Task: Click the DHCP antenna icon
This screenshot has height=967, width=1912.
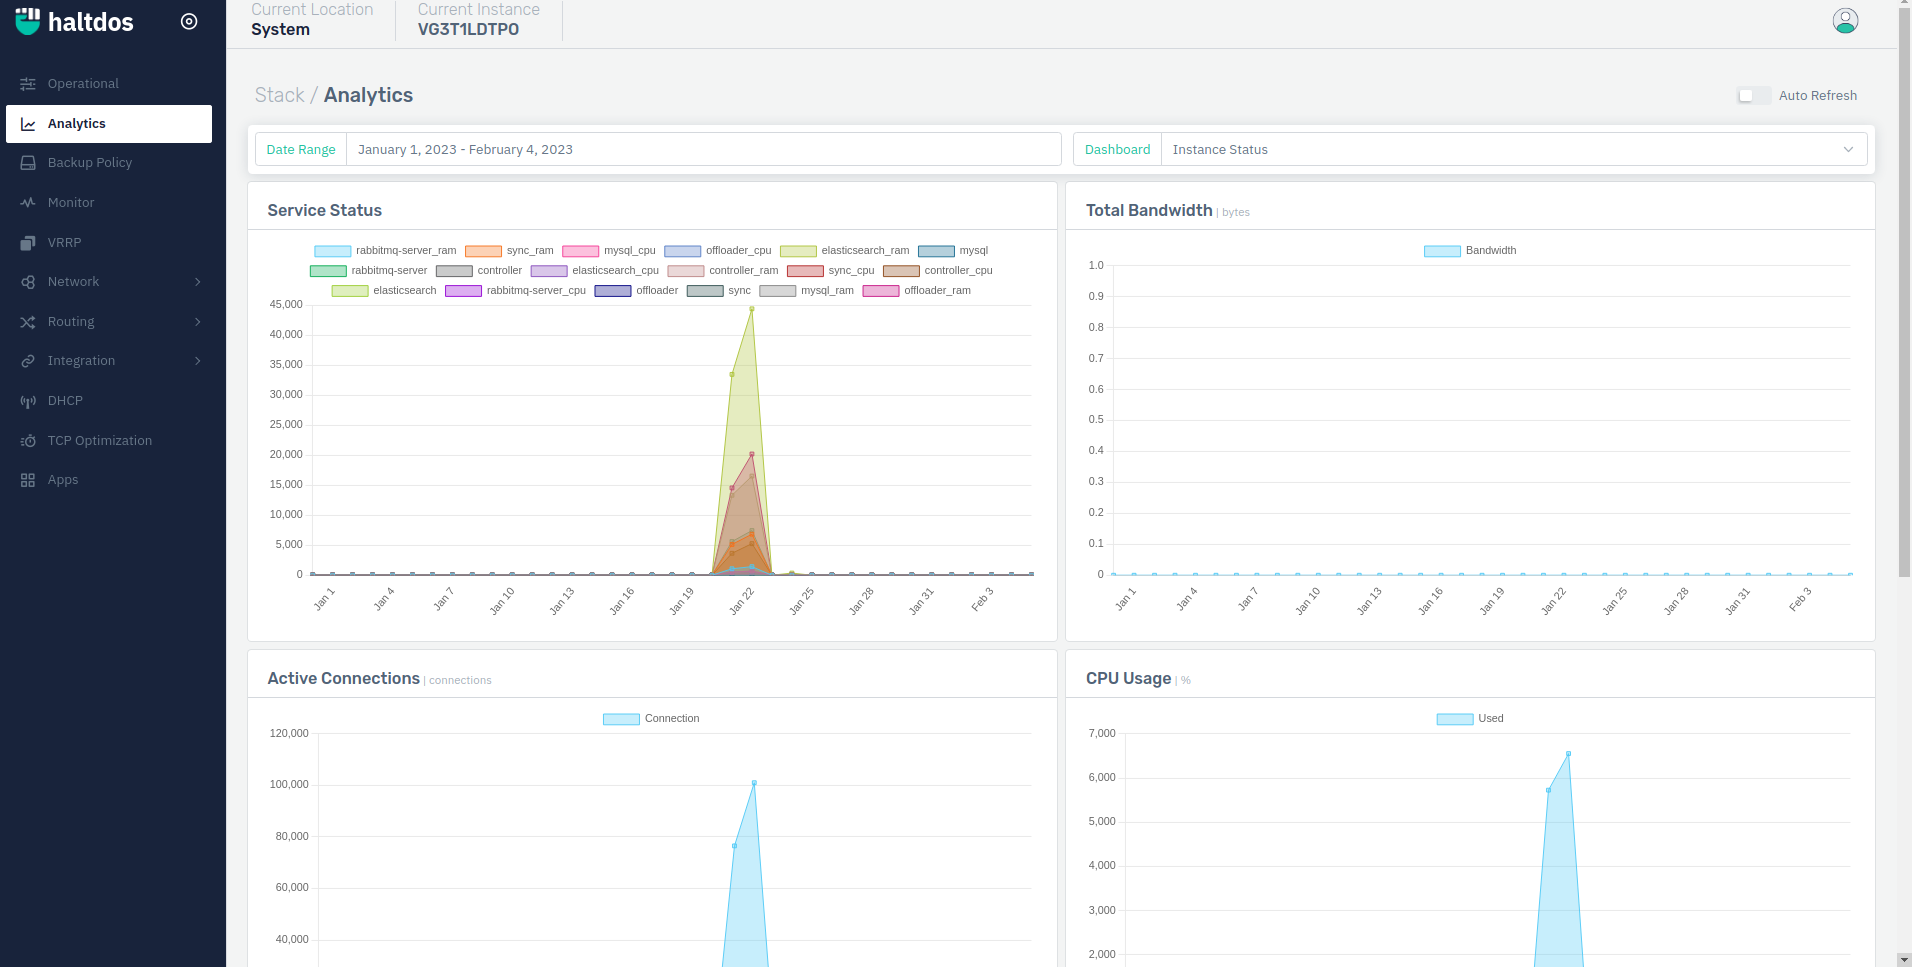Action: 28,401
